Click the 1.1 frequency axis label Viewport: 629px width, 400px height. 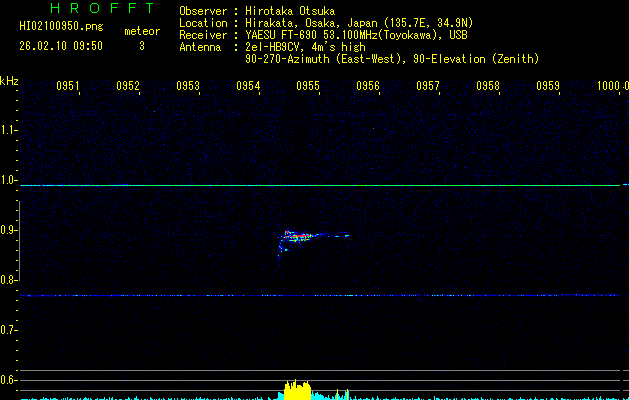(9, 130)
